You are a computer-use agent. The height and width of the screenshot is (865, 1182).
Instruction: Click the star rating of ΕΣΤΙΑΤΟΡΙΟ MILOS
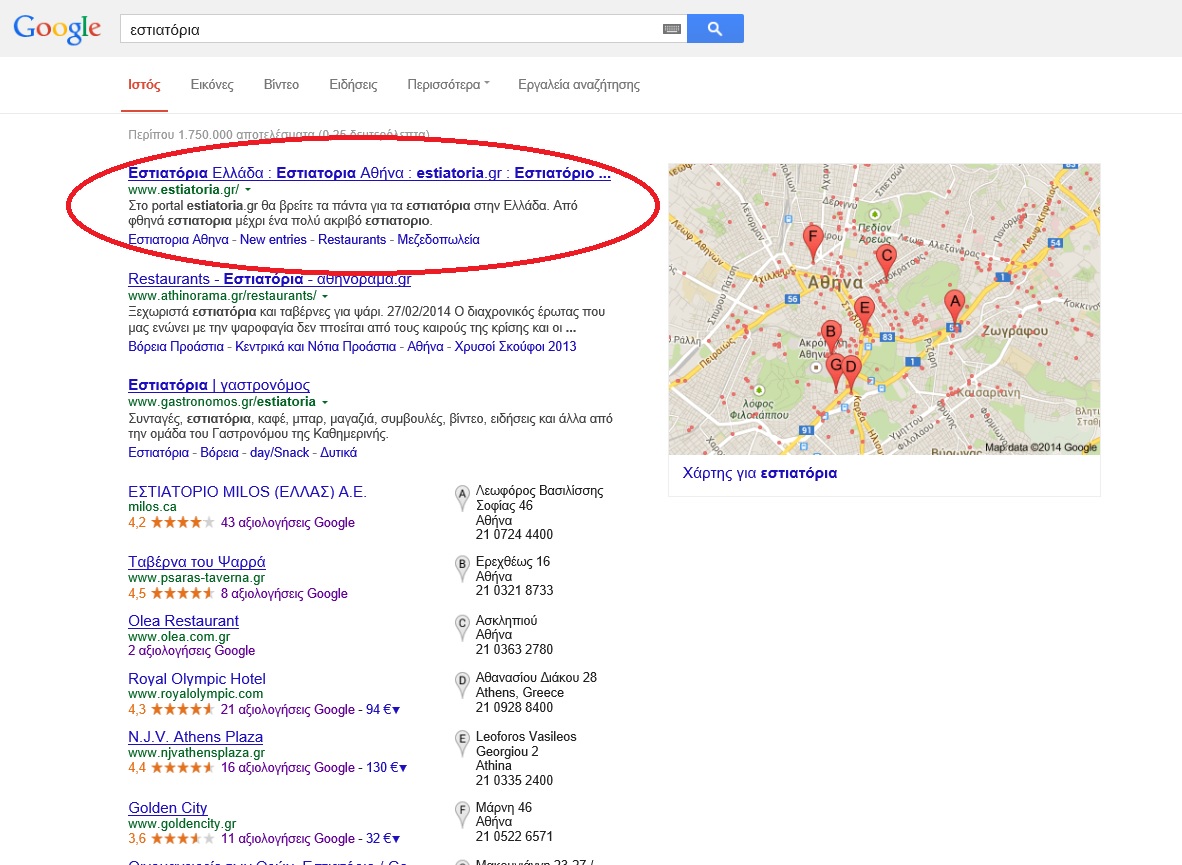click(x=182, y=522)
